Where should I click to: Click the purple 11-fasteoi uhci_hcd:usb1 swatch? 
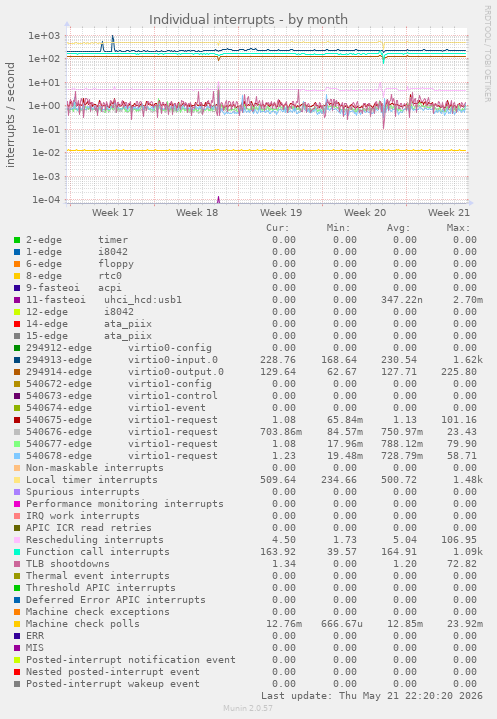(x=17, y=300)
